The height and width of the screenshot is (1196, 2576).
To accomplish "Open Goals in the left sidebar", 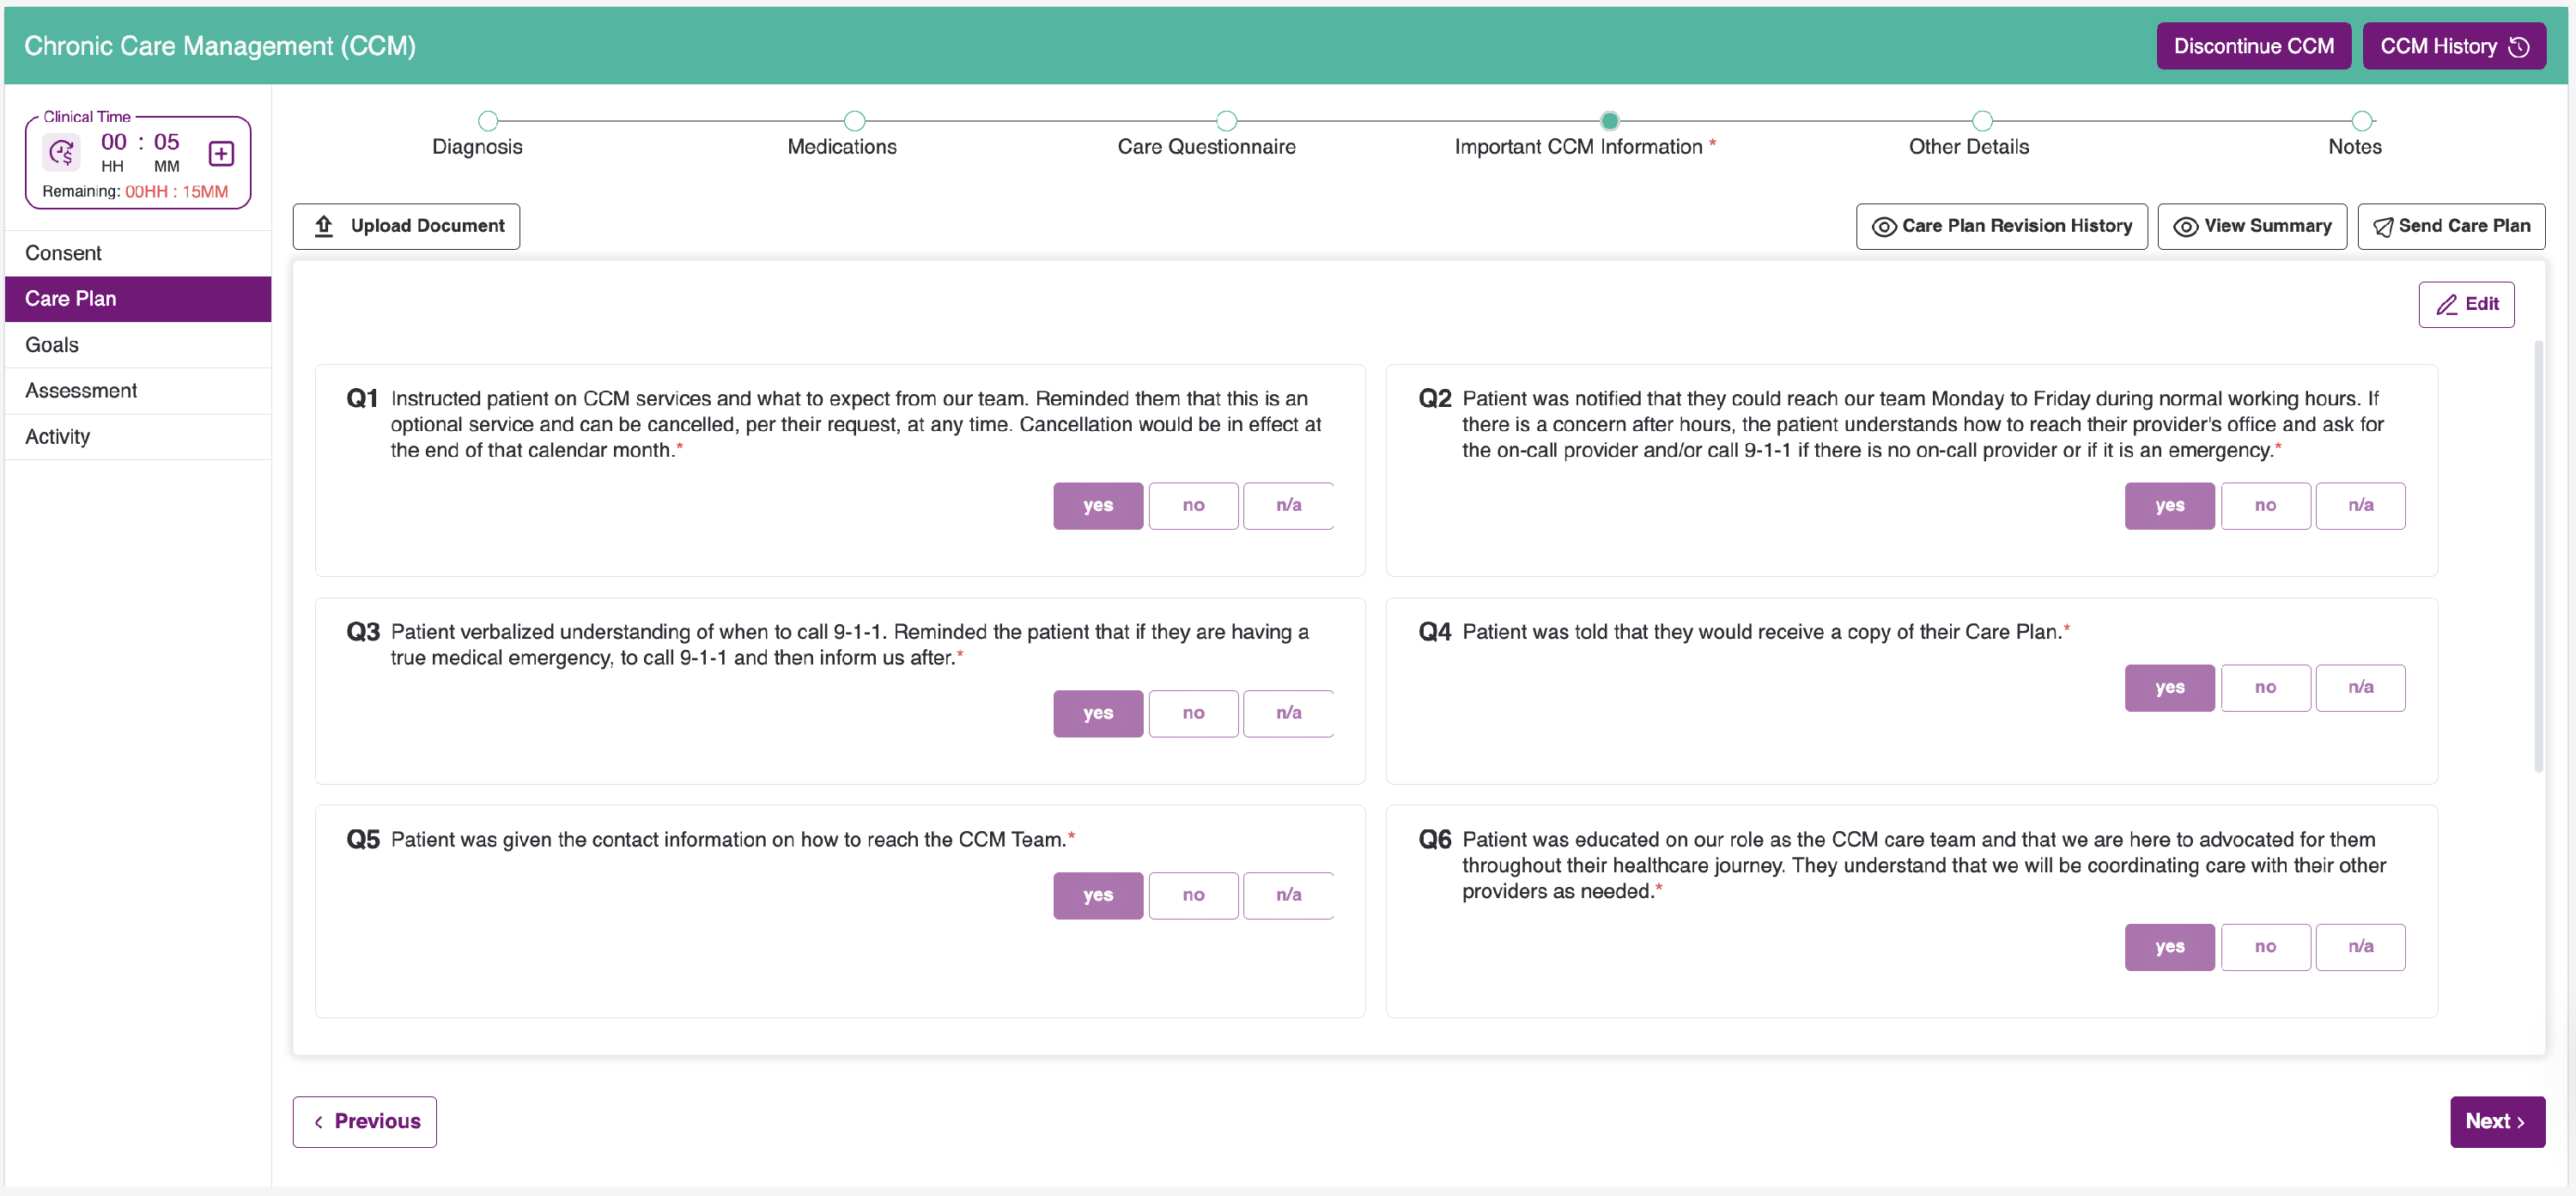I will pyautogui.click(x=52, y=345).
